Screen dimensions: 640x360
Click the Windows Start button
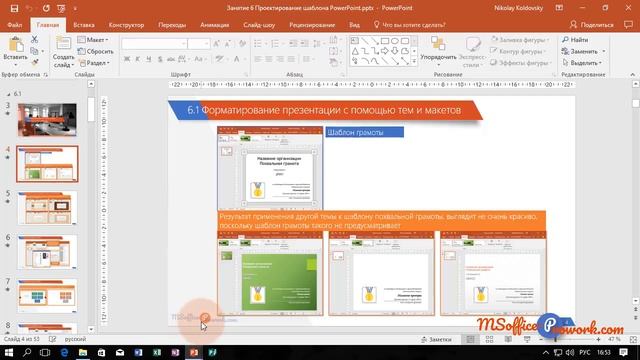coord(9,352)
